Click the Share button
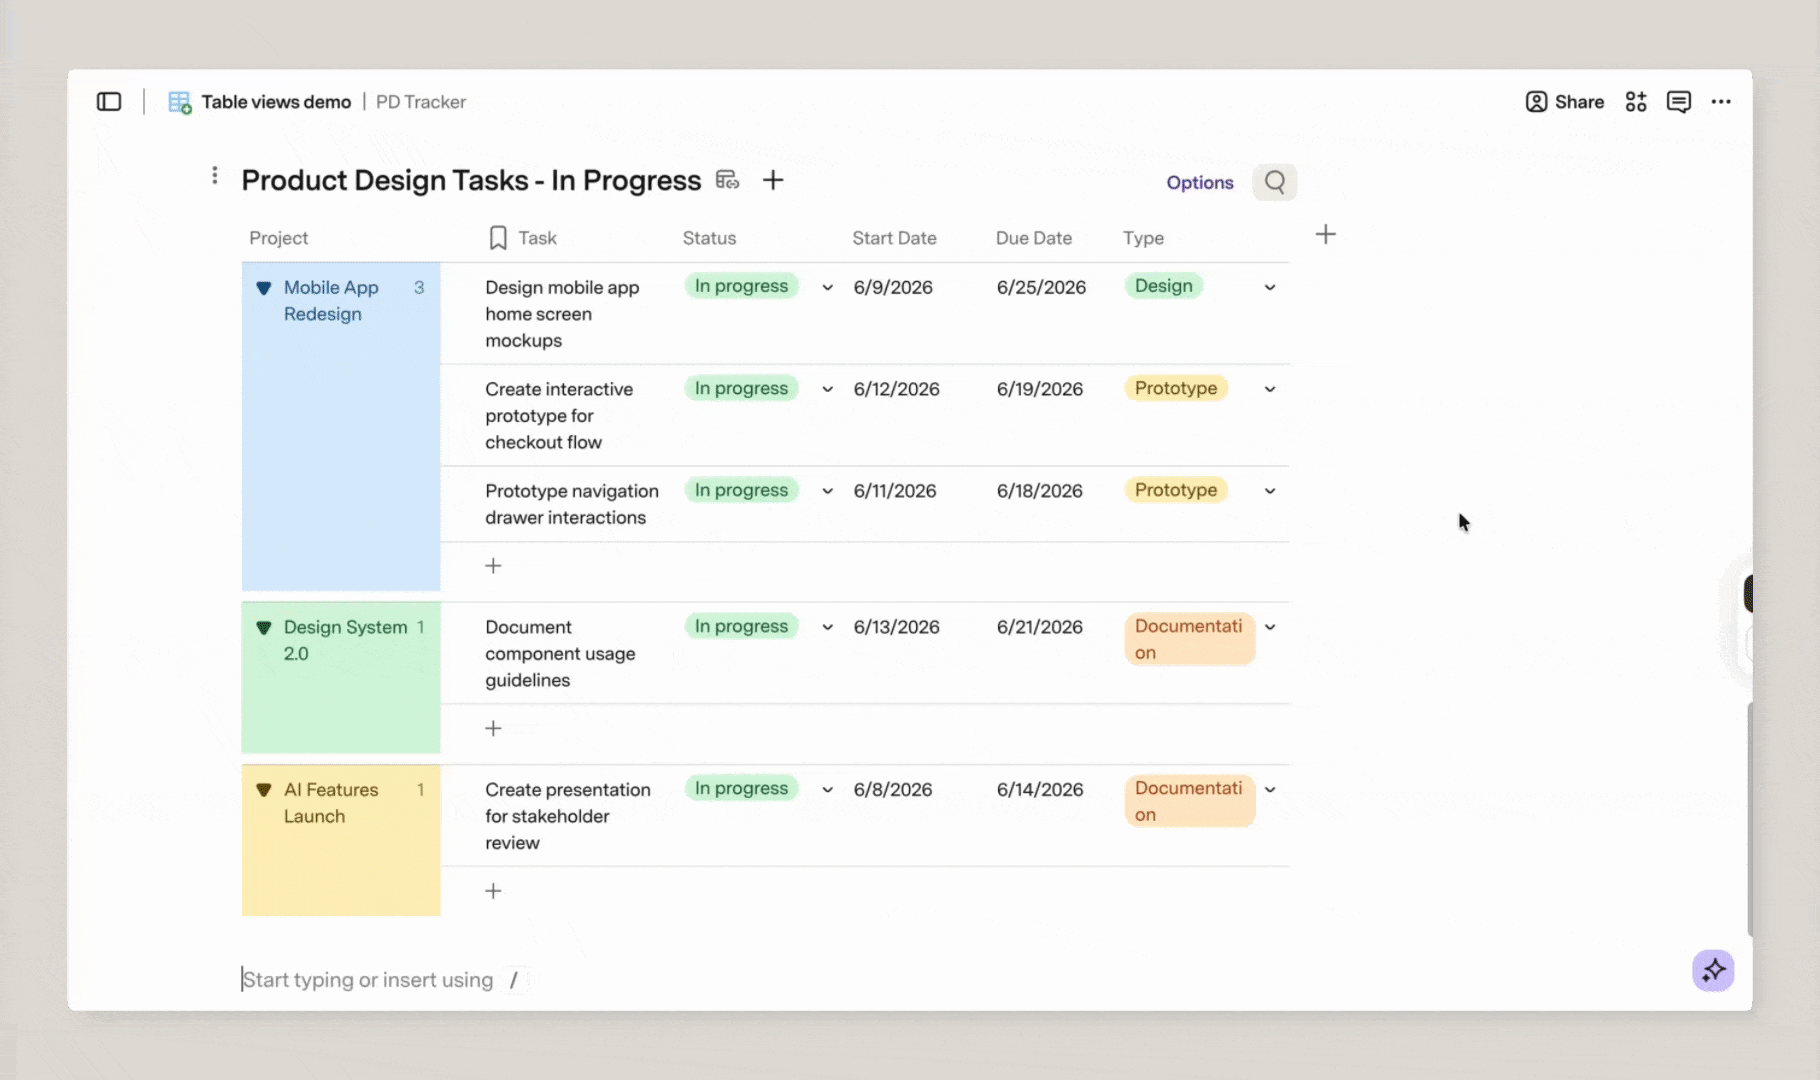Image resolution: width=1820 pixels, height=1080 pixels. point(1565,102)
